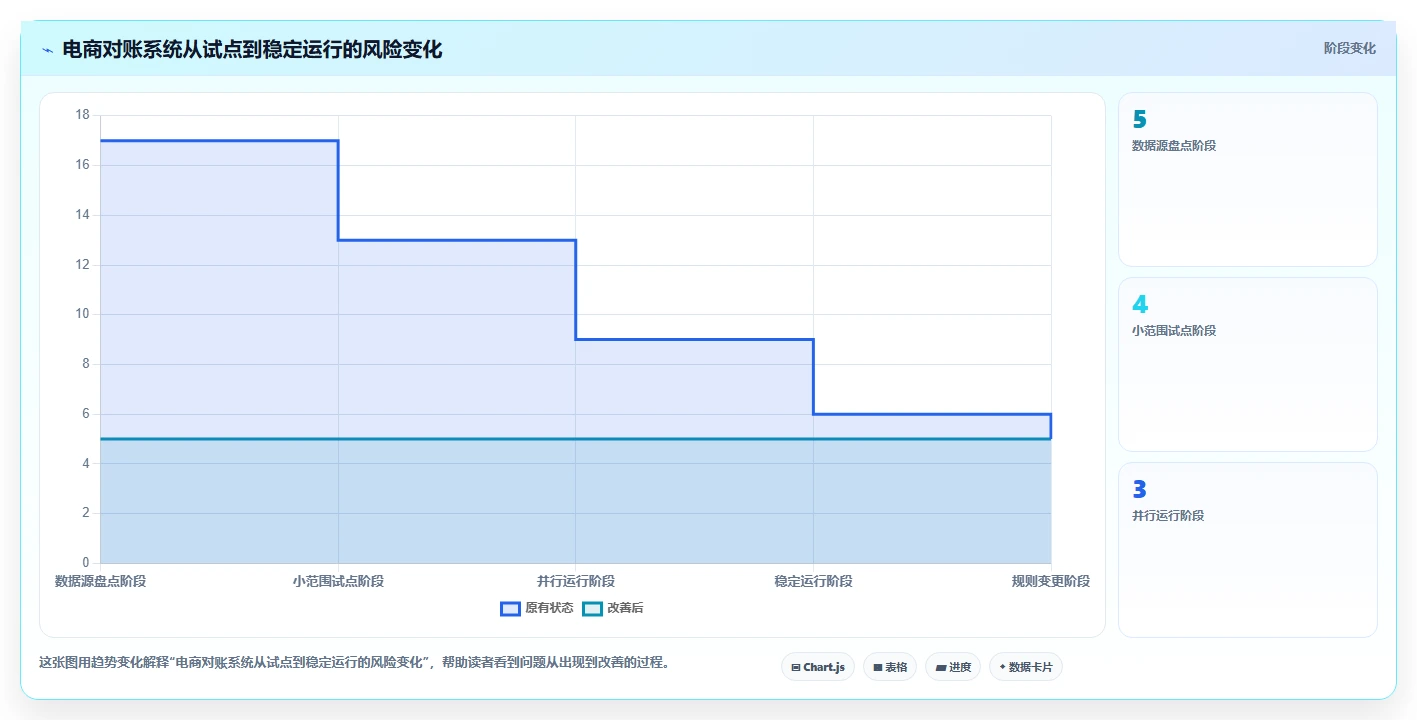1417x720 pixels.
Task: Select the Chart.js tag button
Action: (817, 667)
